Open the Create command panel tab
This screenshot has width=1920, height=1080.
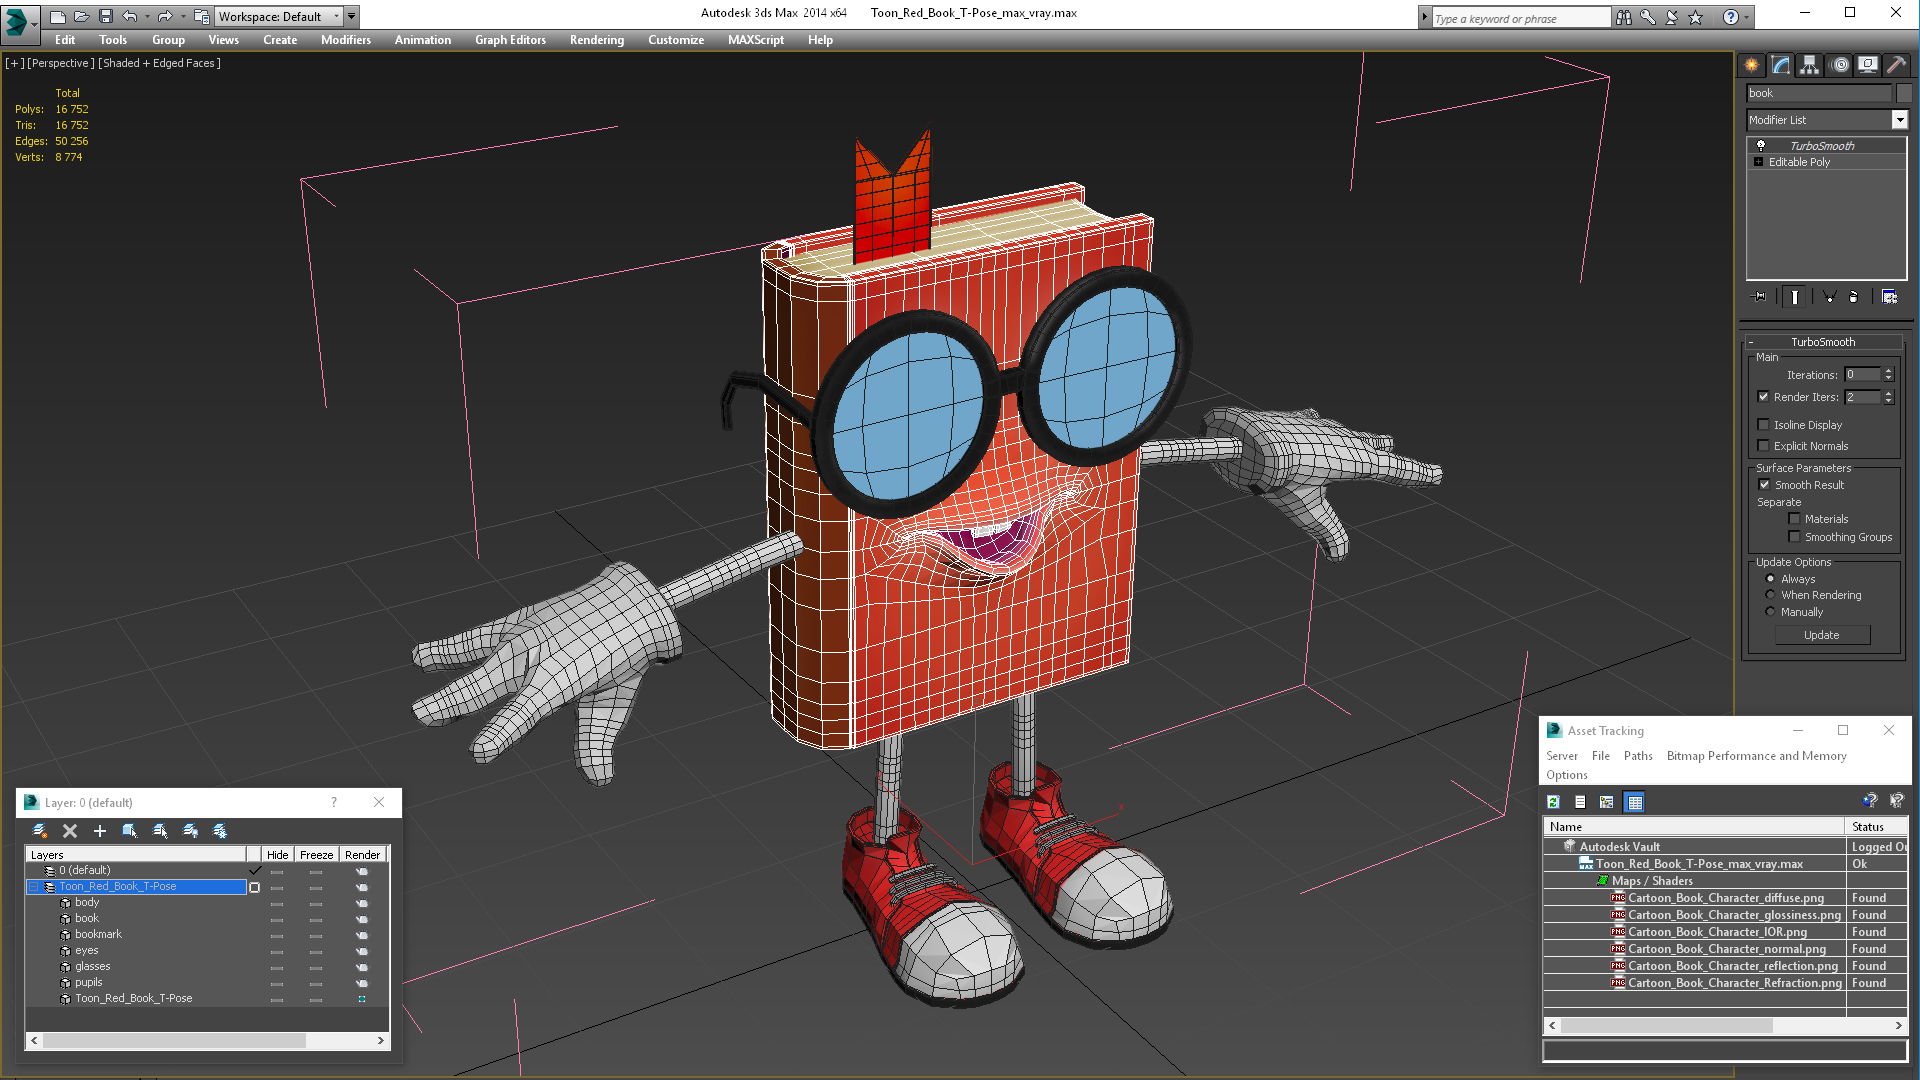[1752, 65]
